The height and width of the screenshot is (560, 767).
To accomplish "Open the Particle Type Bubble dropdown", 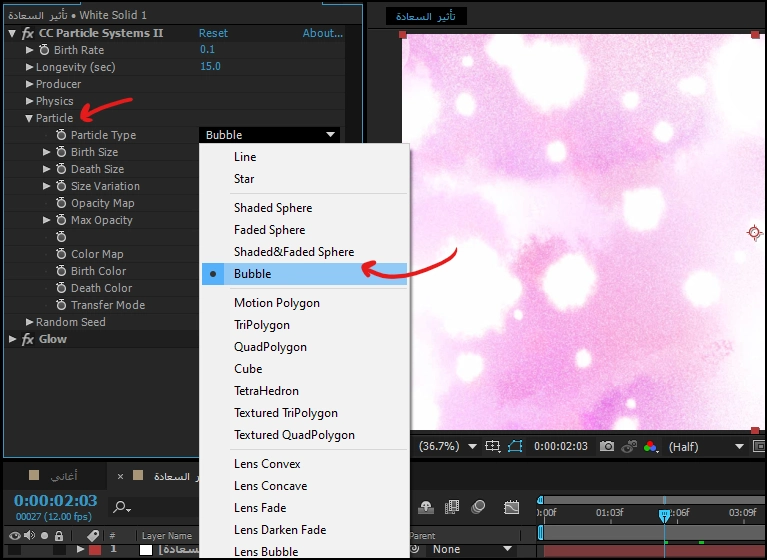I will point(269,134).
